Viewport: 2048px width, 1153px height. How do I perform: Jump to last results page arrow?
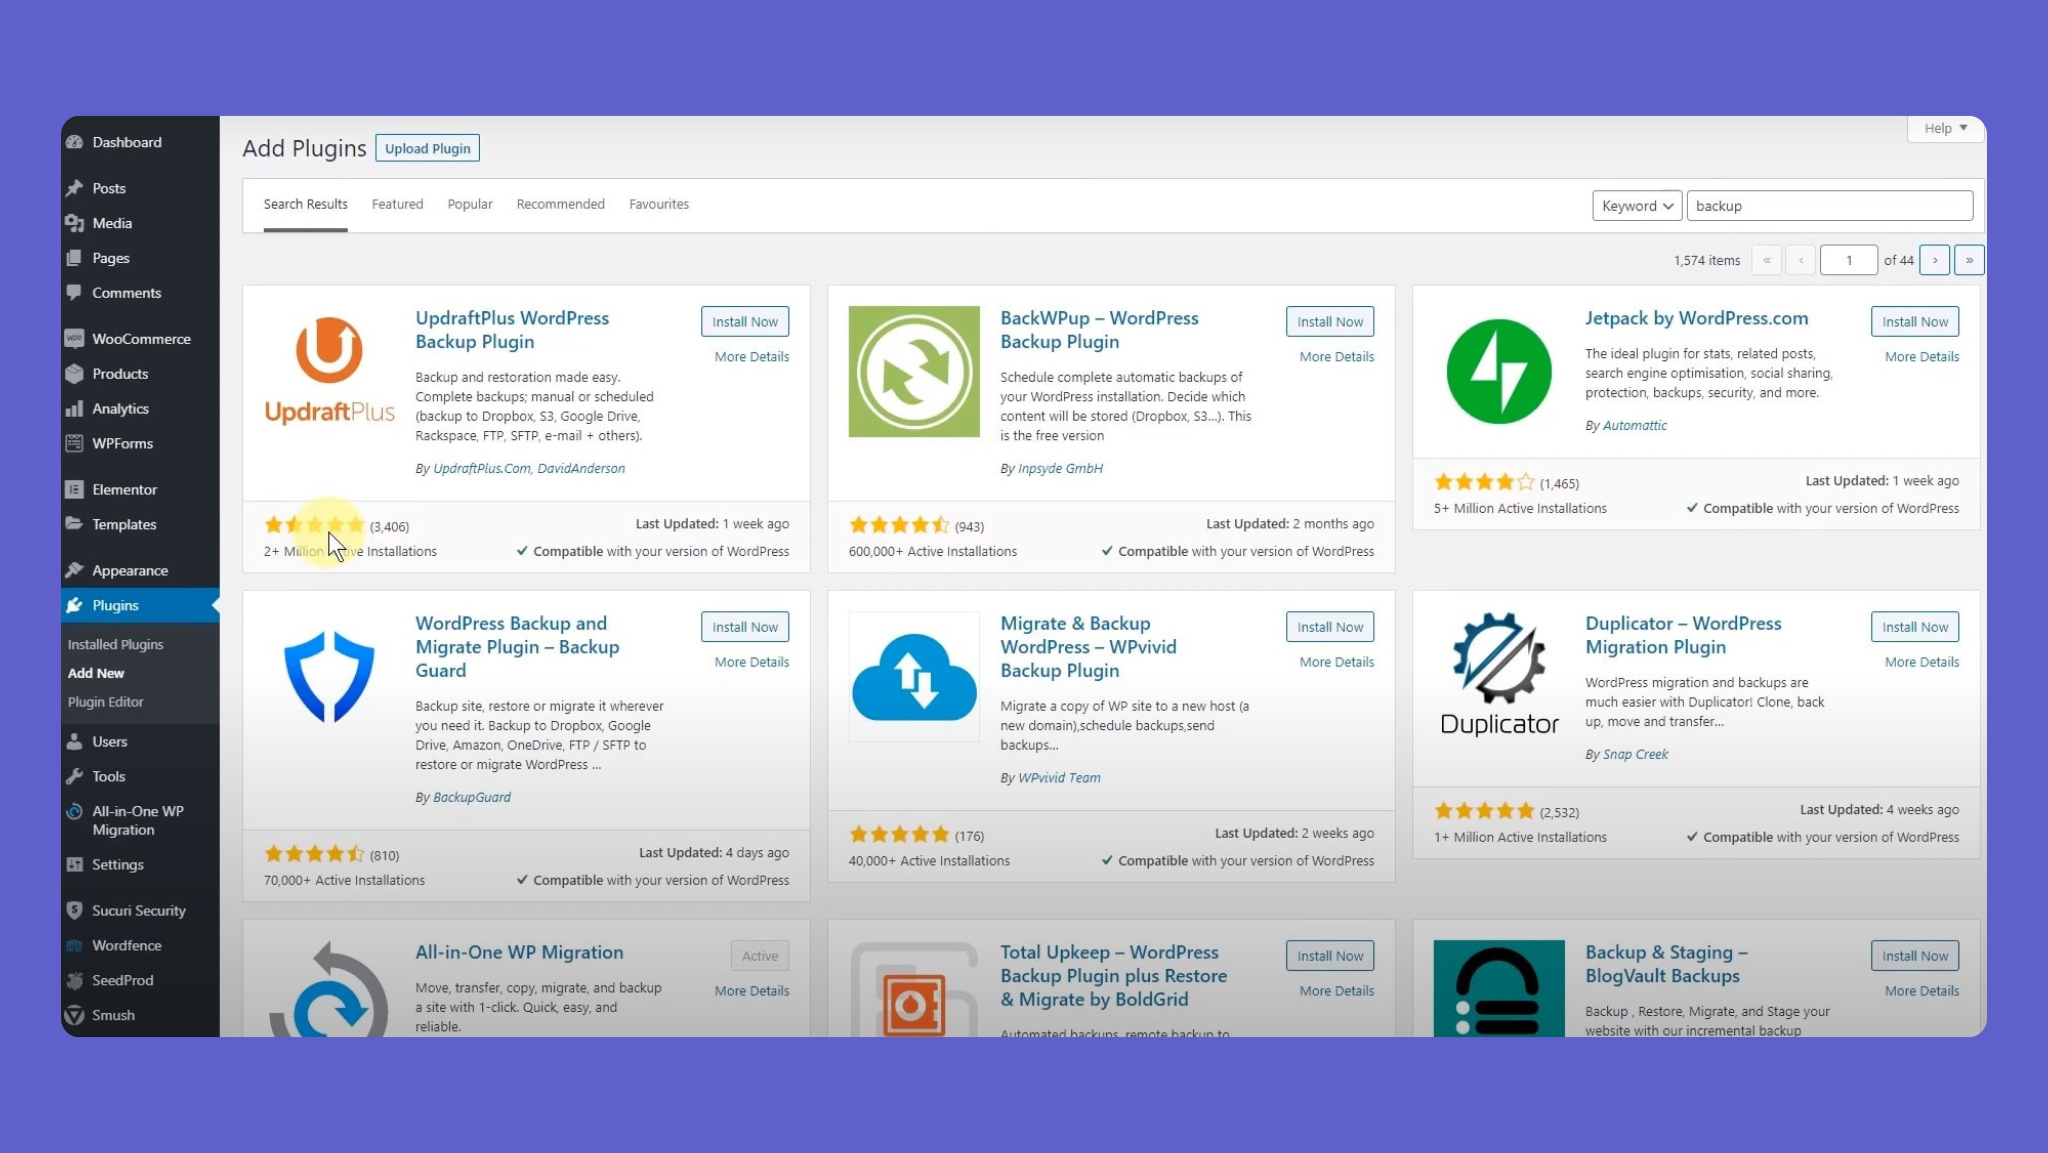click(1969, 260)
